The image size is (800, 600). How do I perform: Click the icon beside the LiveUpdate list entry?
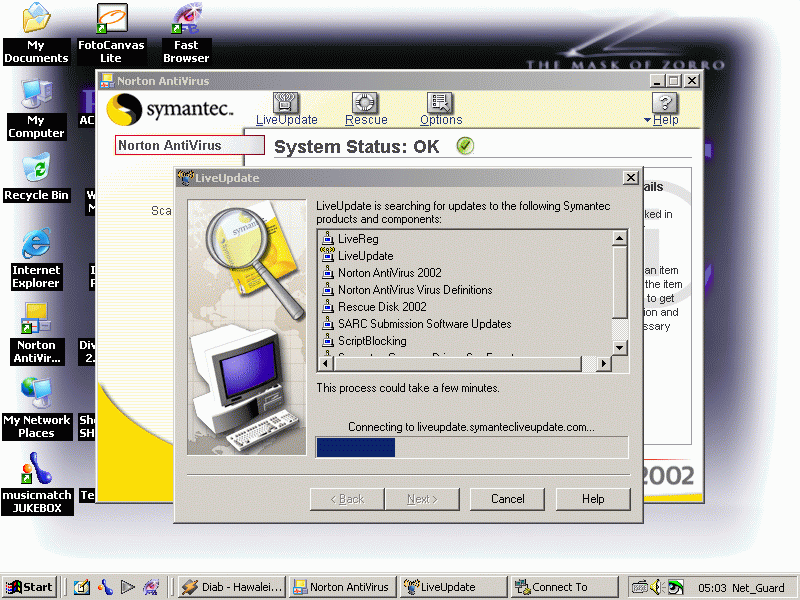[x=328, y=255]
